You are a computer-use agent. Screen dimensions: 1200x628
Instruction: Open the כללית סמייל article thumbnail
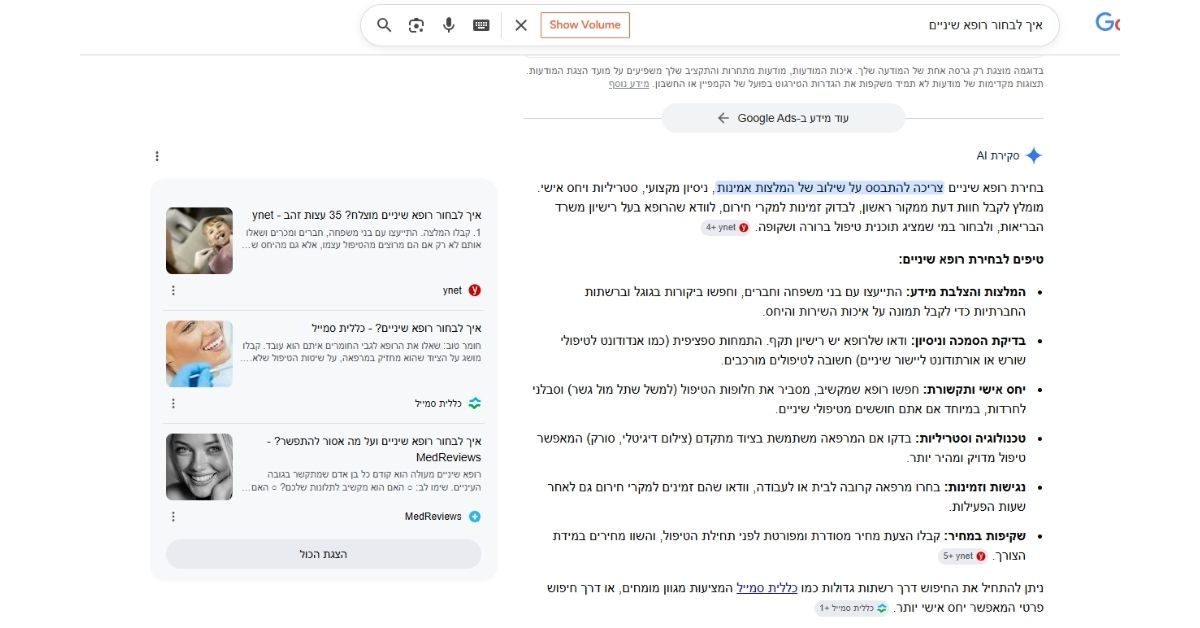[x=199, y=354]
